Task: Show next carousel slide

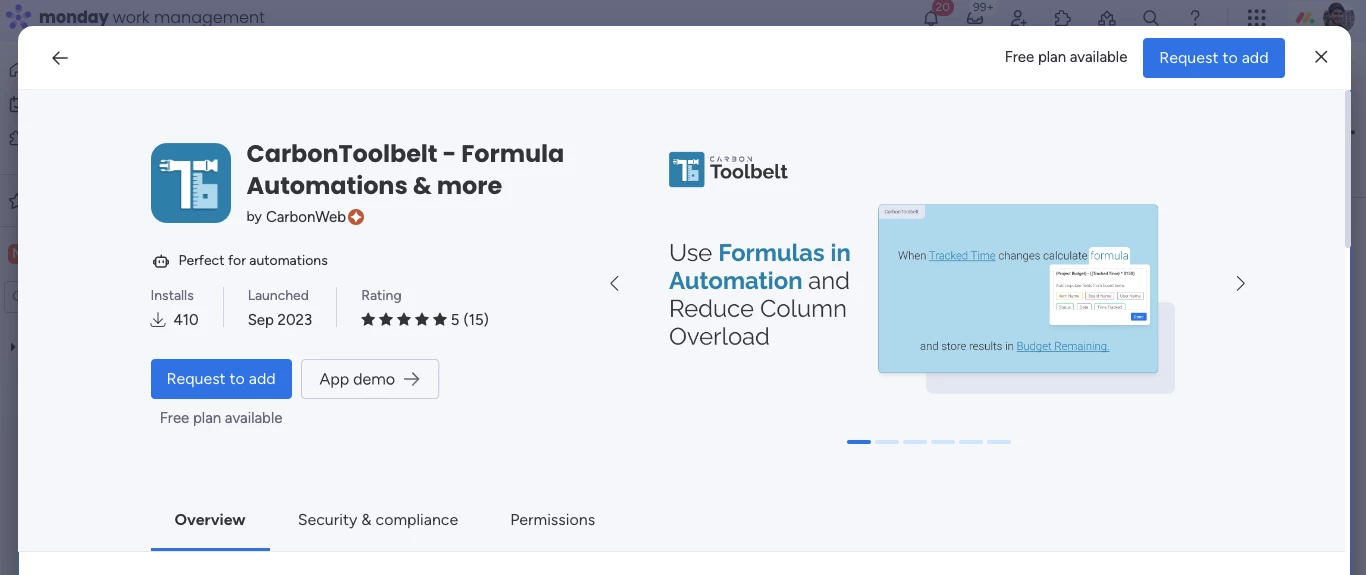Action: (1240, 284)
